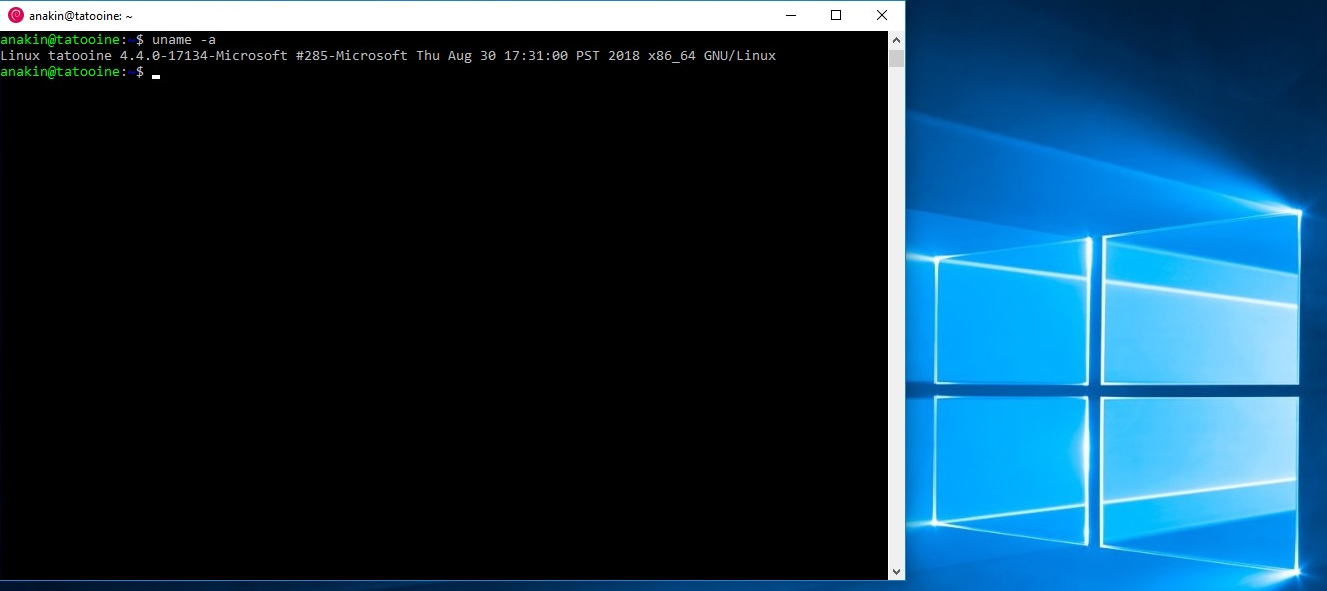Click the scrollbar up arrow in terminal
The width and height of the screenshot is (1327, 591).
[x=897, y=40]
